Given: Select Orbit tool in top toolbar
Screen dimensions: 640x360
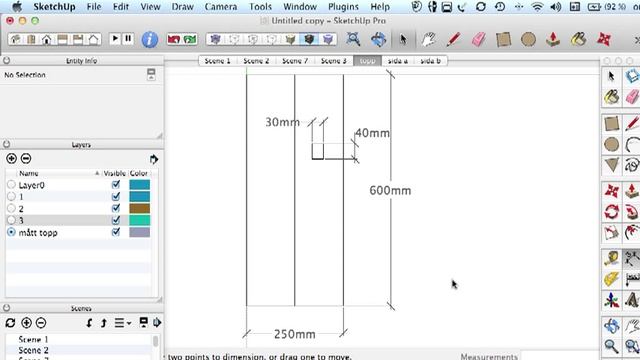Looking at the screenshot, I should pos(378,39).
